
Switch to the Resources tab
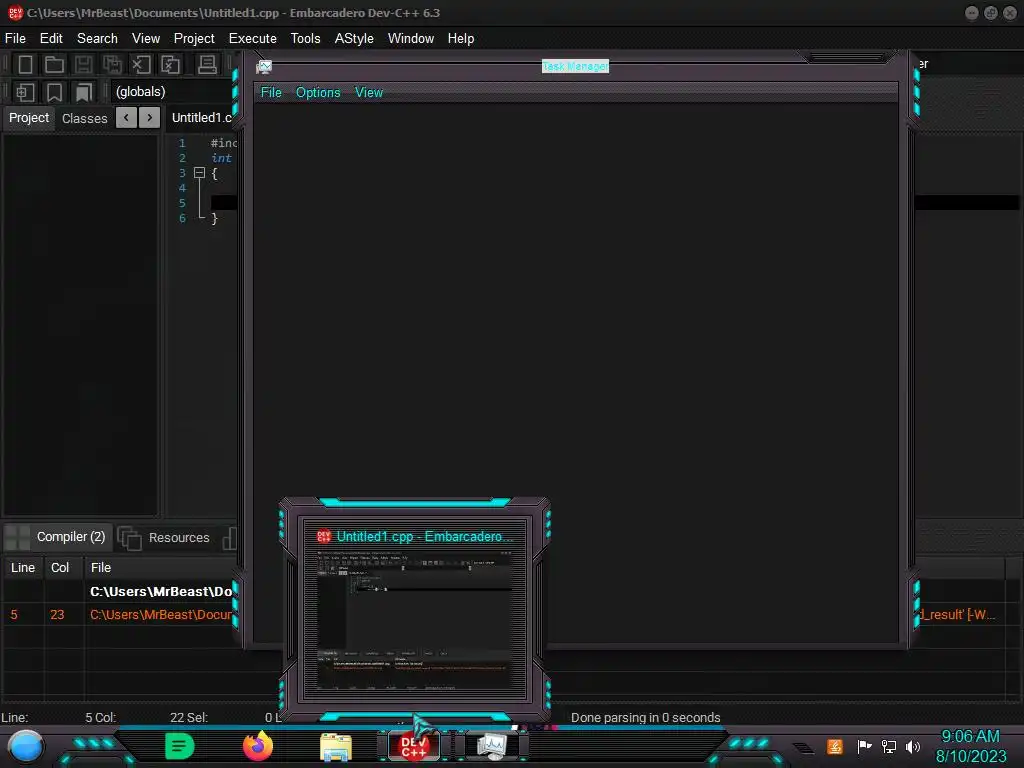coord(165,537)
